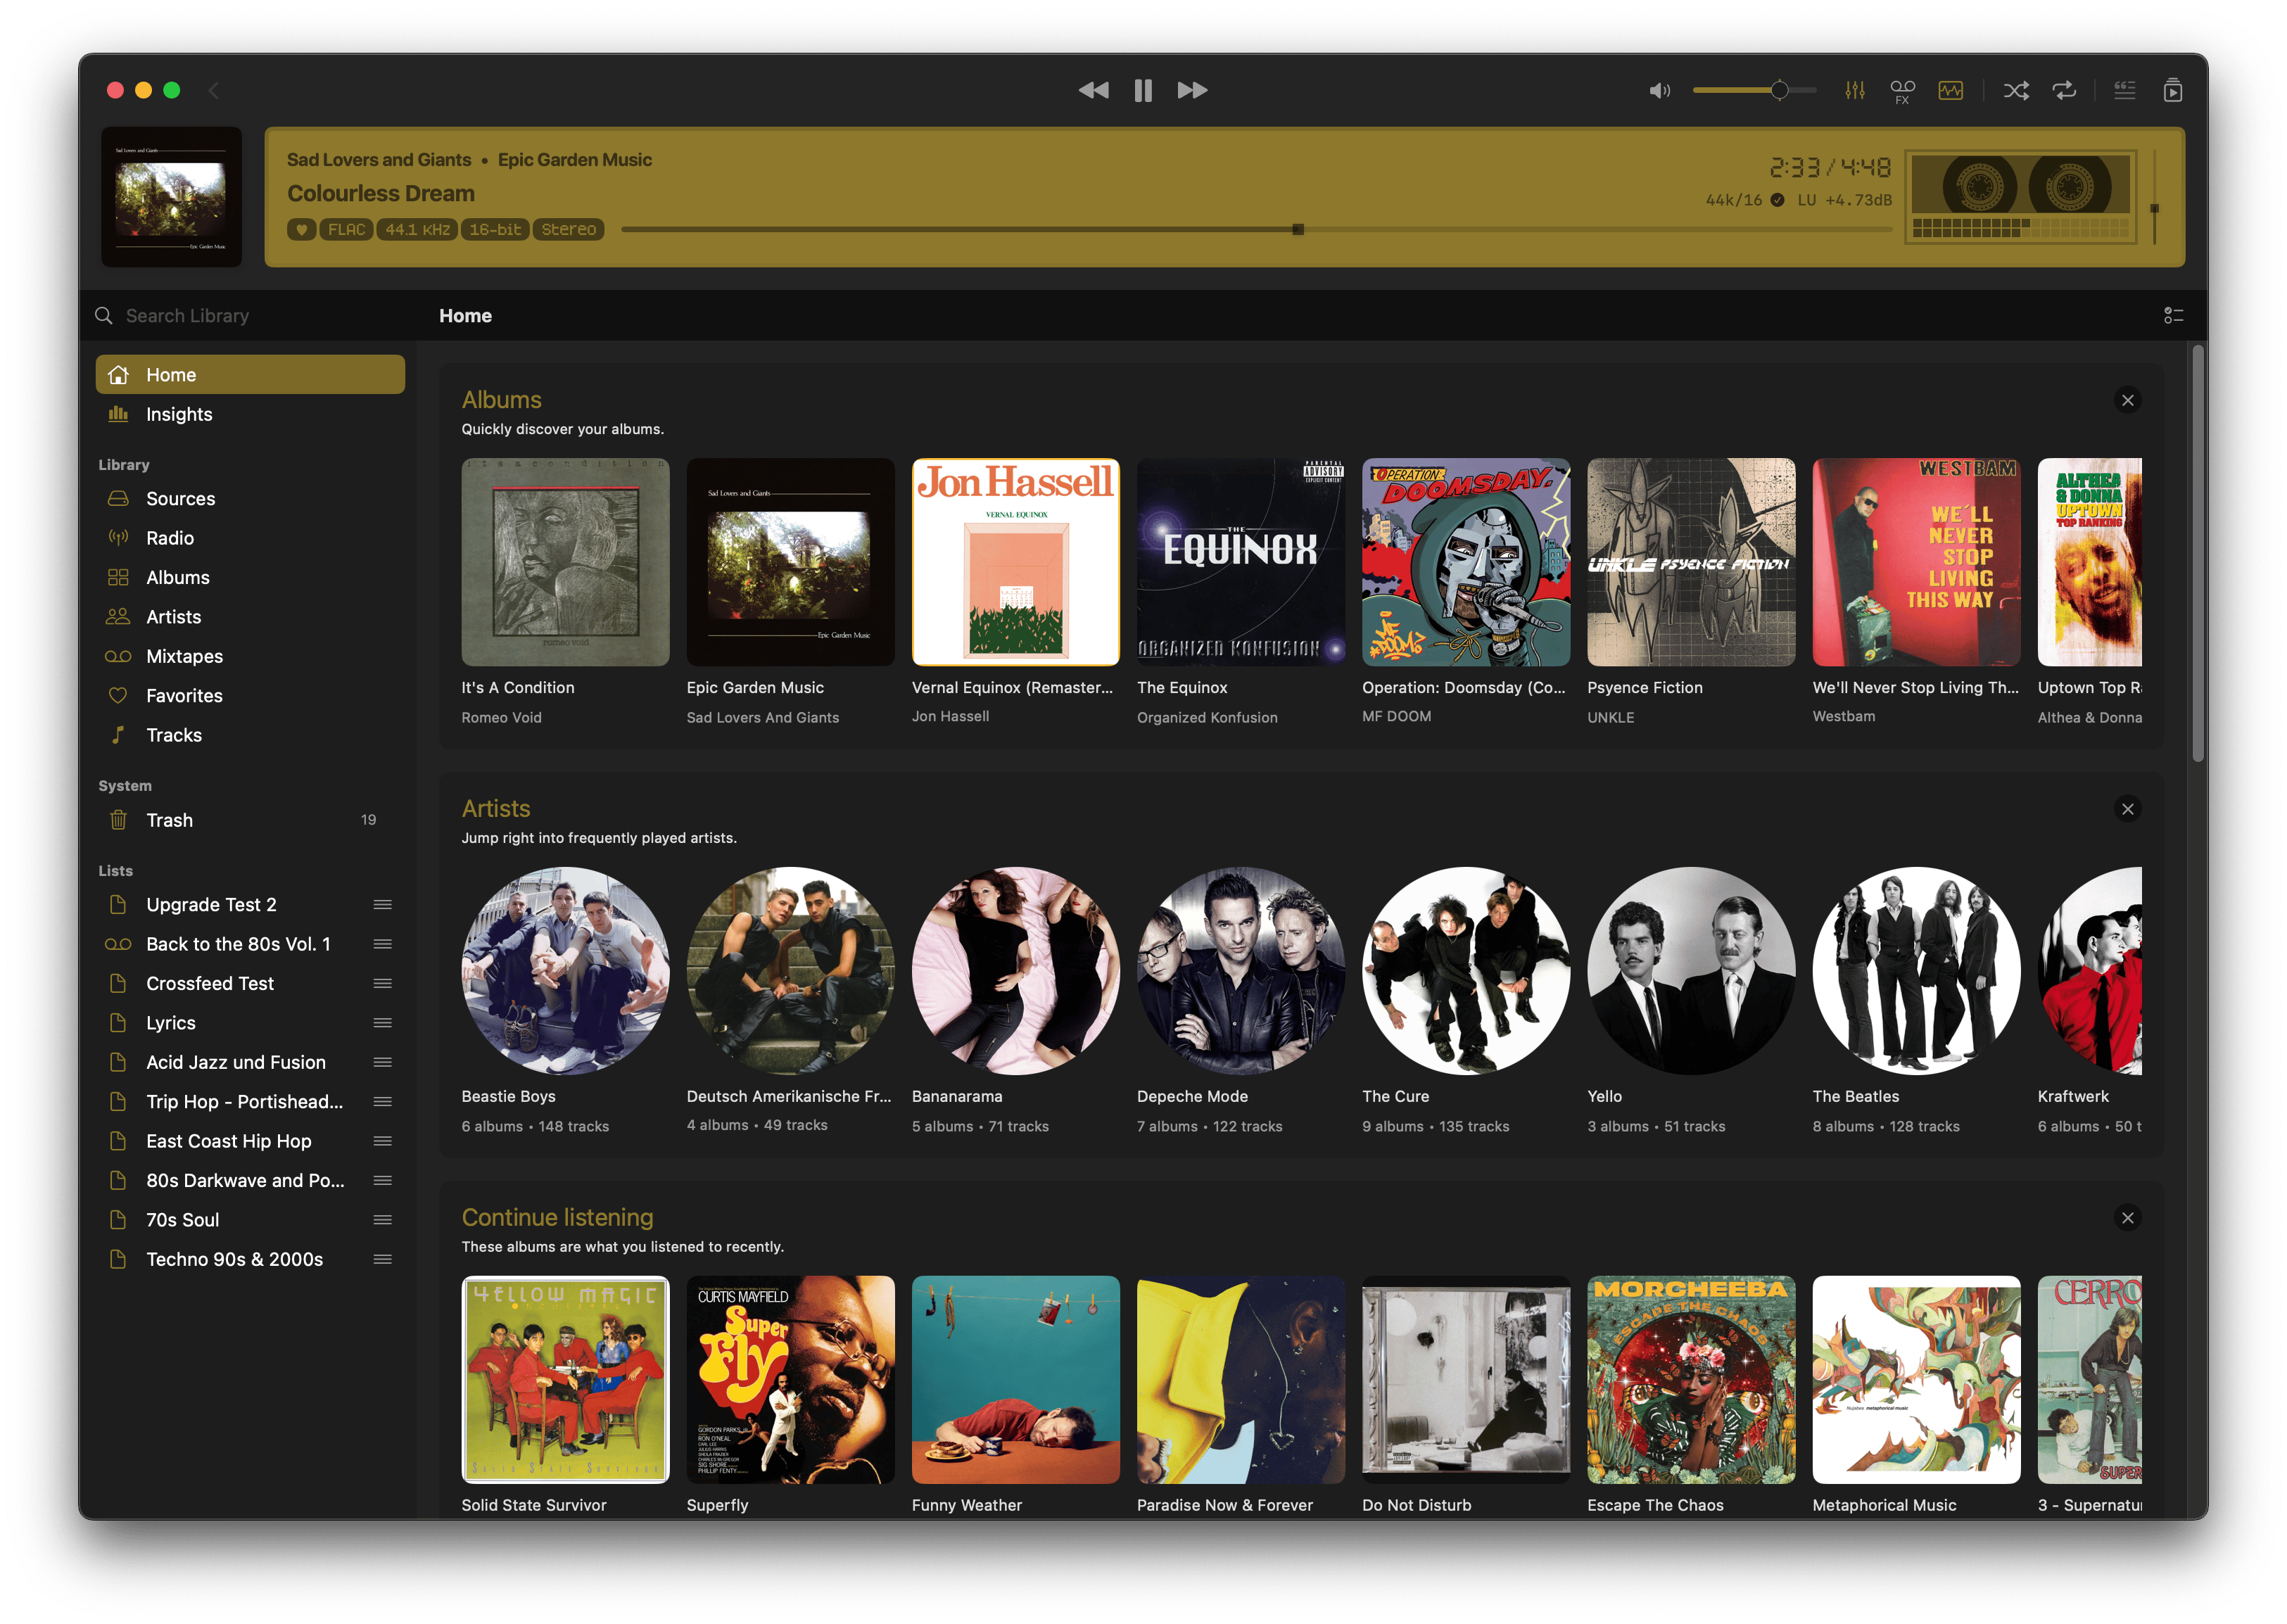Screen dimensions: 2287x1624
Task: Open the Upgrade Test 2 list menu handle
Action: pyautogui.click(x=382, y=905)
